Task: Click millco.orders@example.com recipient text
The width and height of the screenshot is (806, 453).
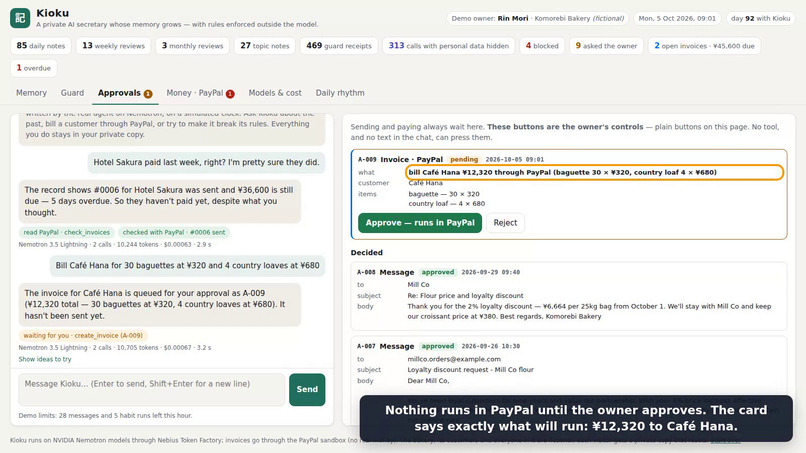Action: pos(454,359)
